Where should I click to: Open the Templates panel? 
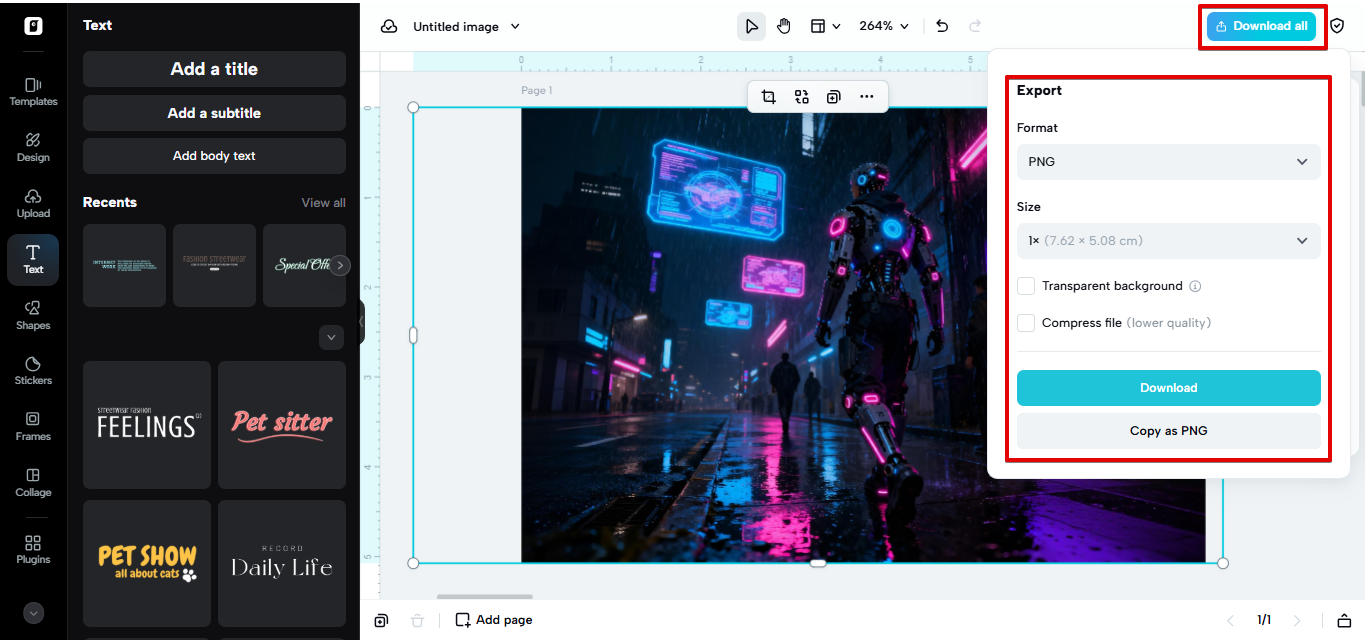[33, 92]
